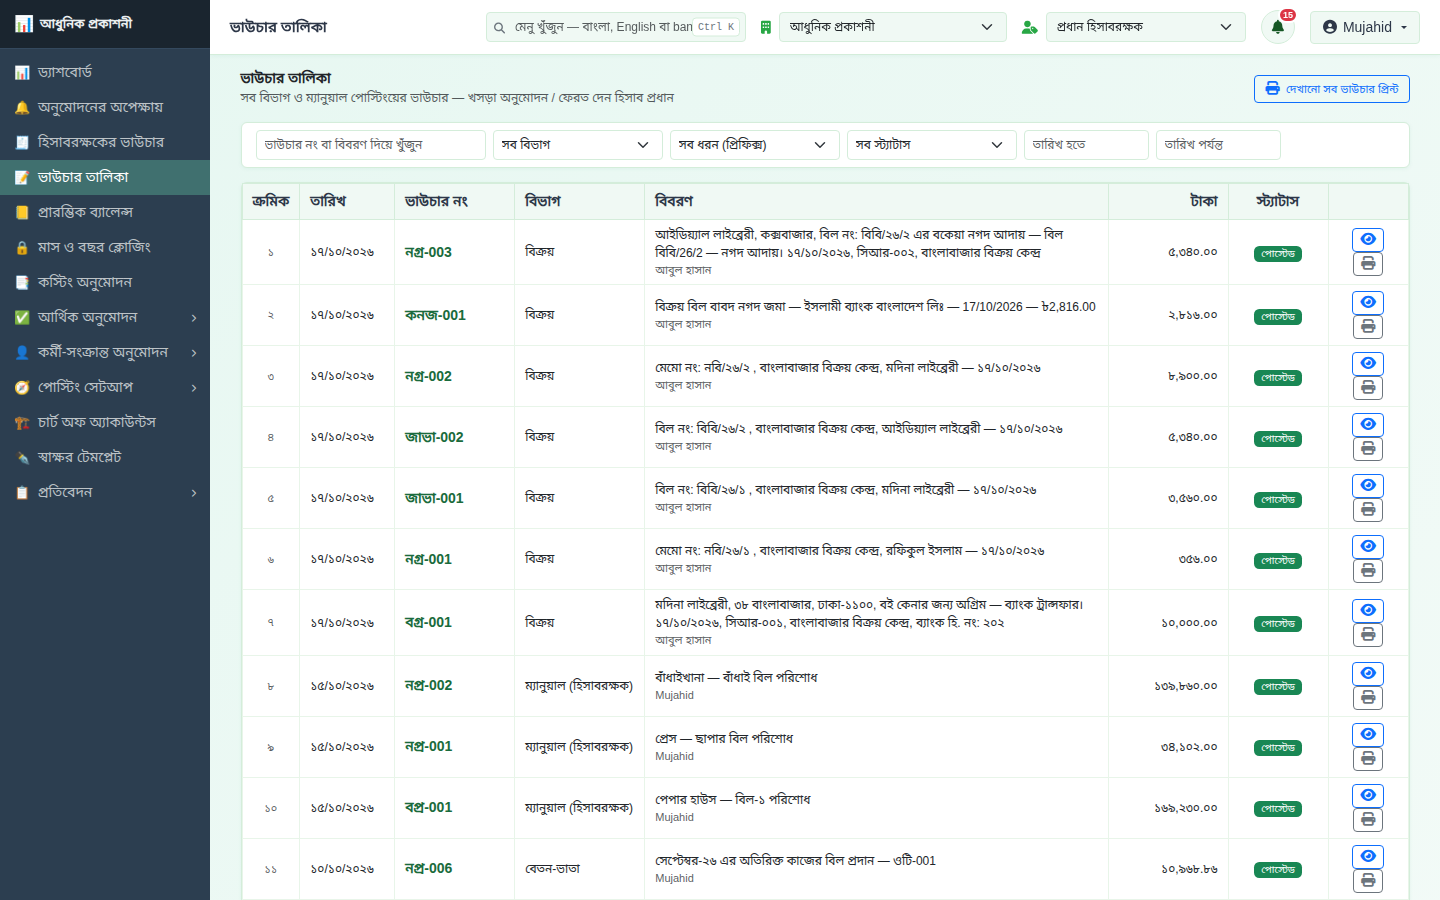The image size is (1440, 900).
Task: Click the search magnifier icon in the menu search
Action: click(x=499, y=27)
